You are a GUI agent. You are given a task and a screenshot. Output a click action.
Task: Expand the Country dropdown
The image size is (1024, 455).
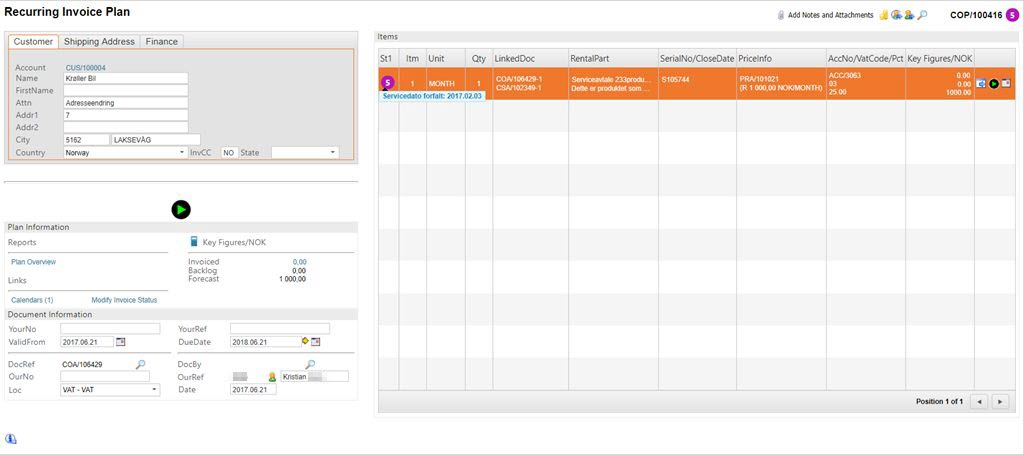(x=182, y=153)
